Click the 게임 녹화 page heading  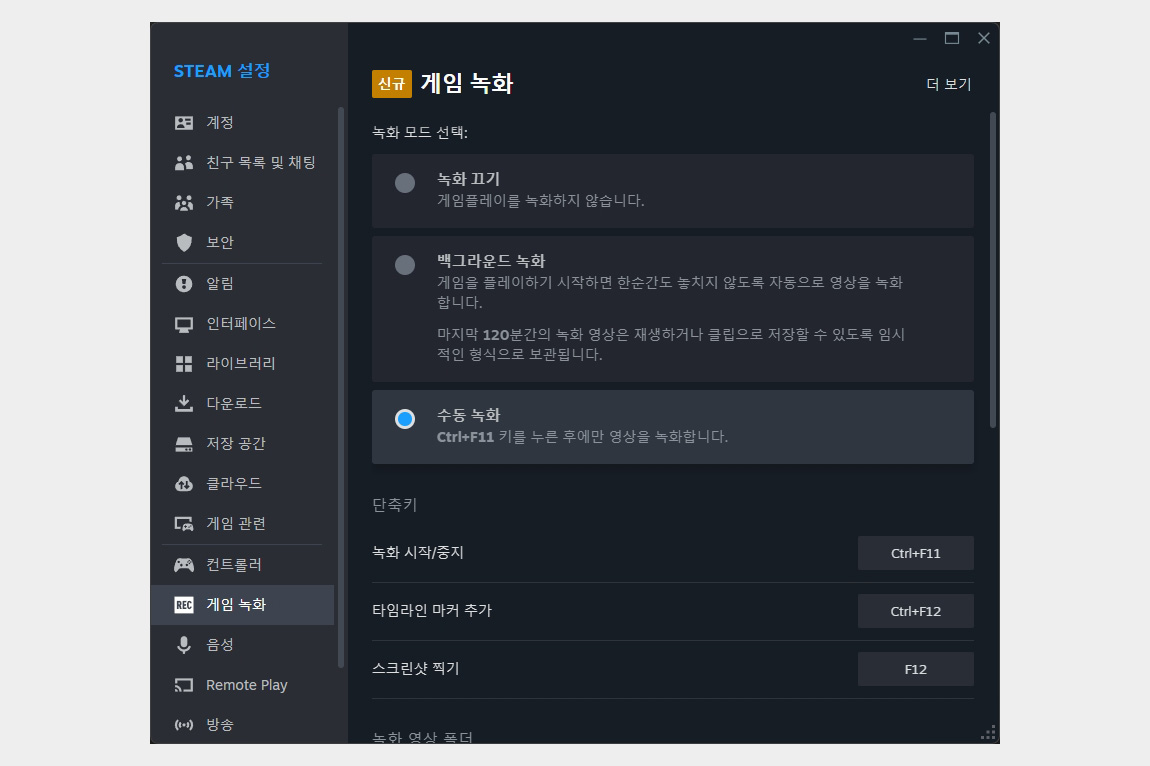(466, 84)
